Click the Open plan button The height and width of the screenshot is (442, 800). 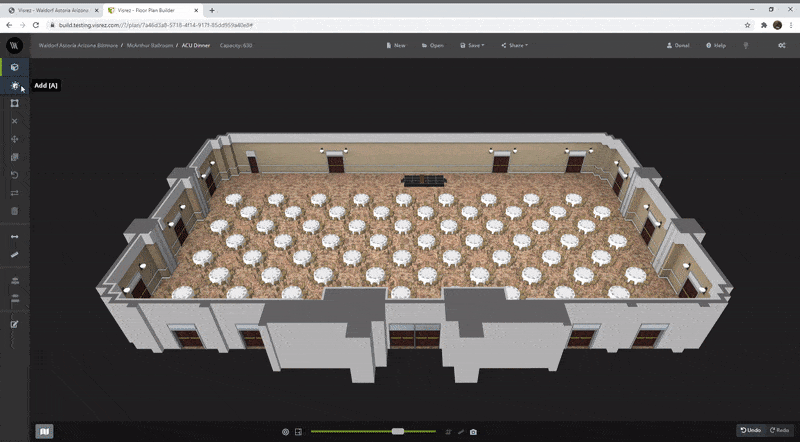tap(433, 45)
